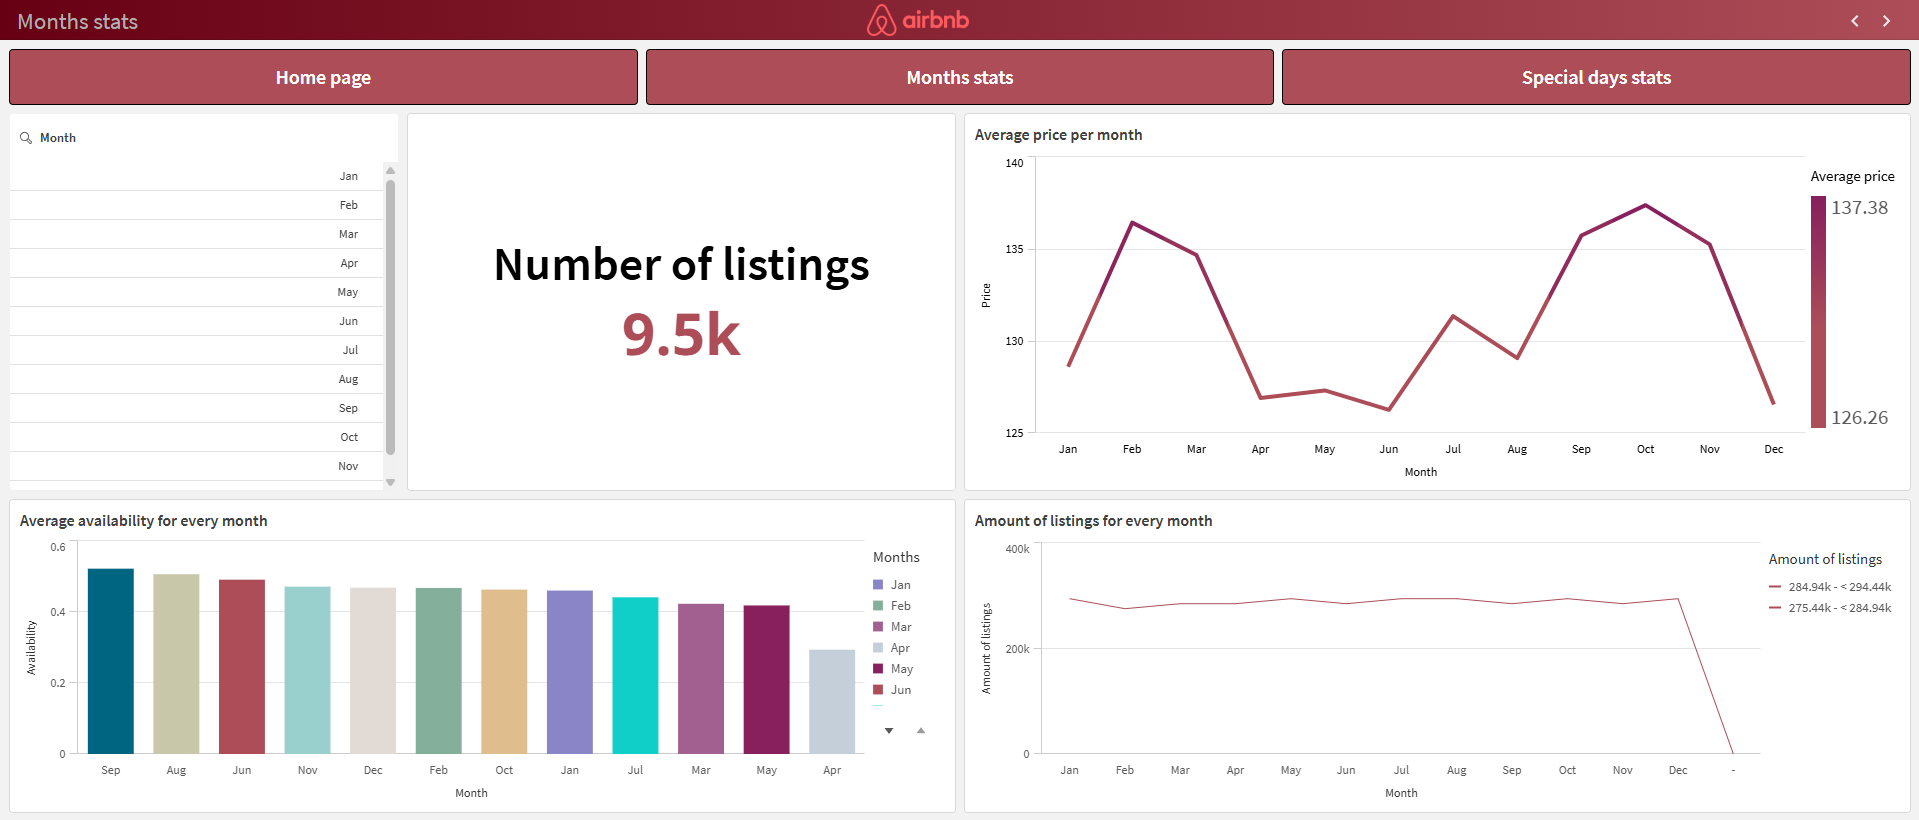Select the Dec availability bar
This screenshot has height=820, width=1919.
coord(373,671)
